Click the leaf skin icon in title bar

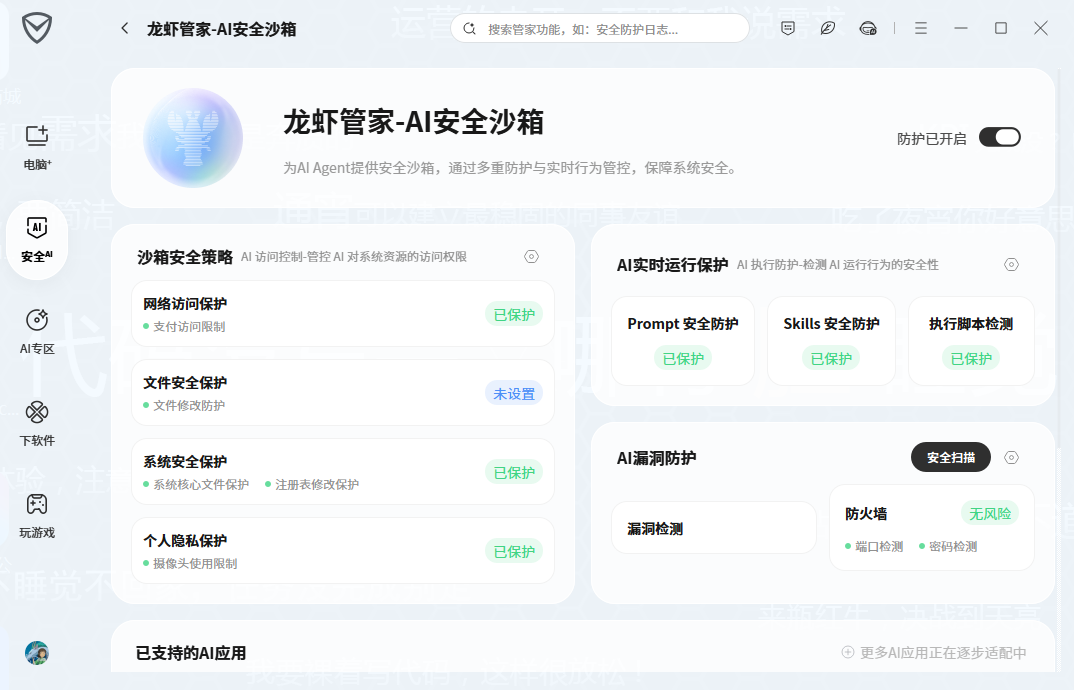pyautogui.click(x=827, y=28)
